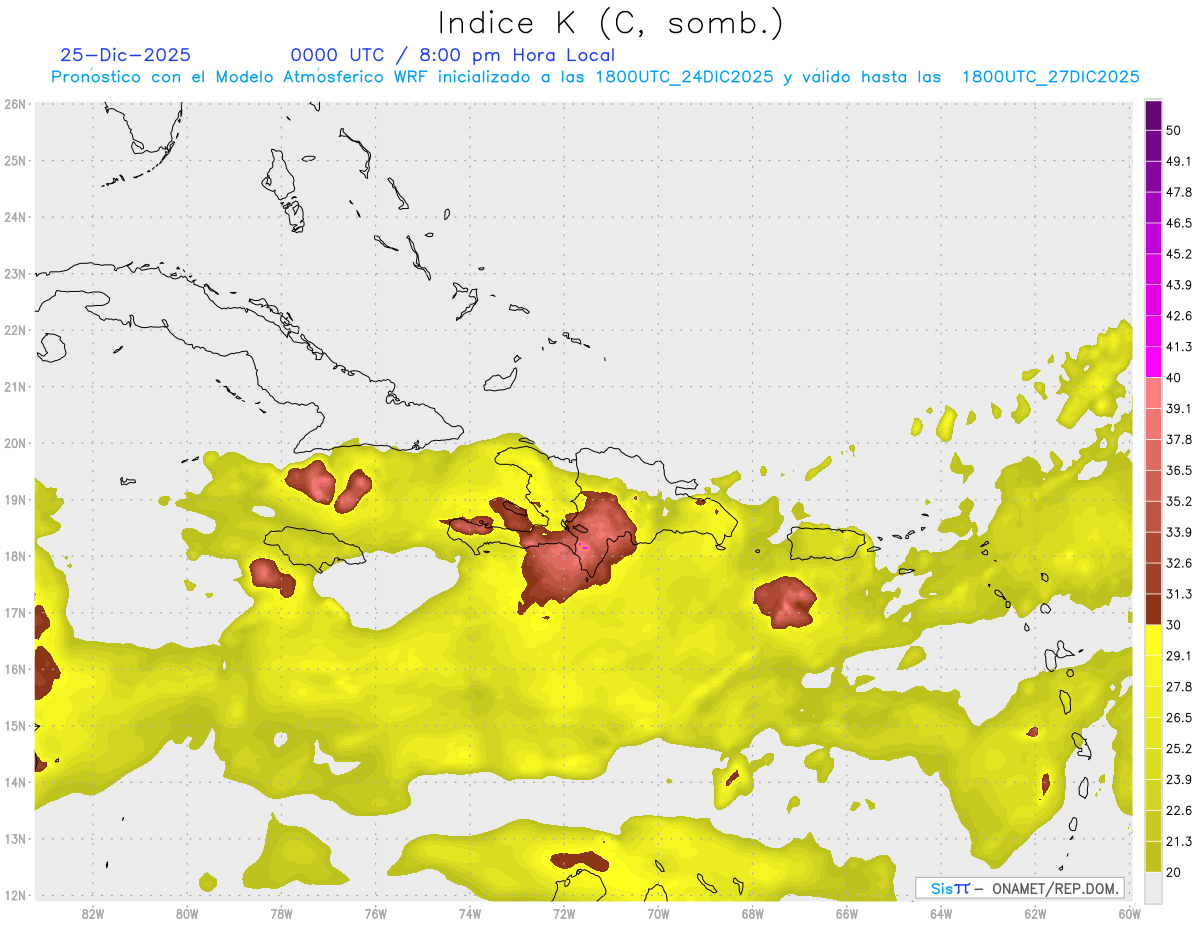Click the colorbar value '23.9'
This screenshot has height=927, width=1200.
1179,780
